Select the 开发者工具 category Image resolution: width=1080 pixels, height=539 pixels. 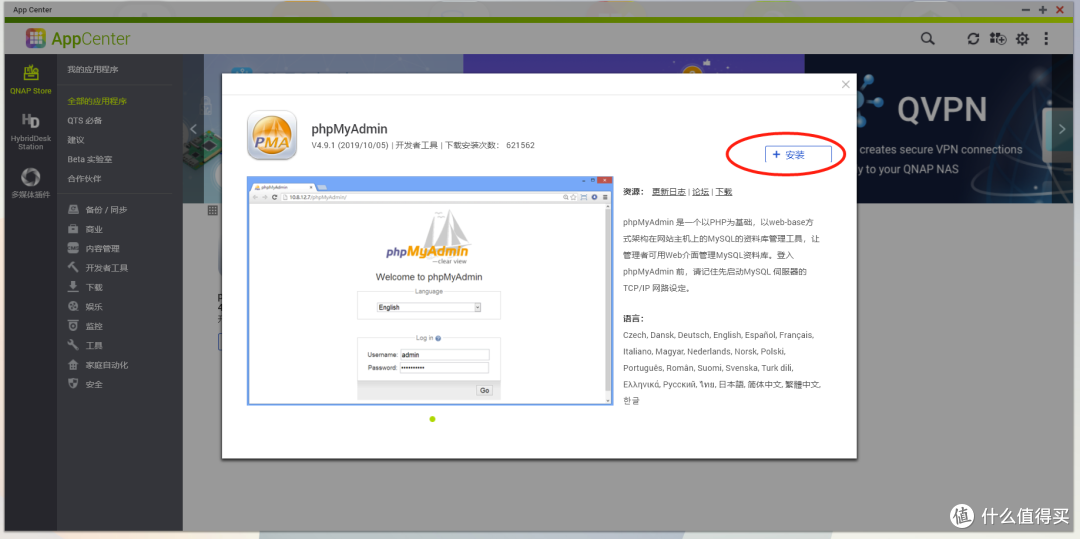pyautogui.click(x=106, y=268)
